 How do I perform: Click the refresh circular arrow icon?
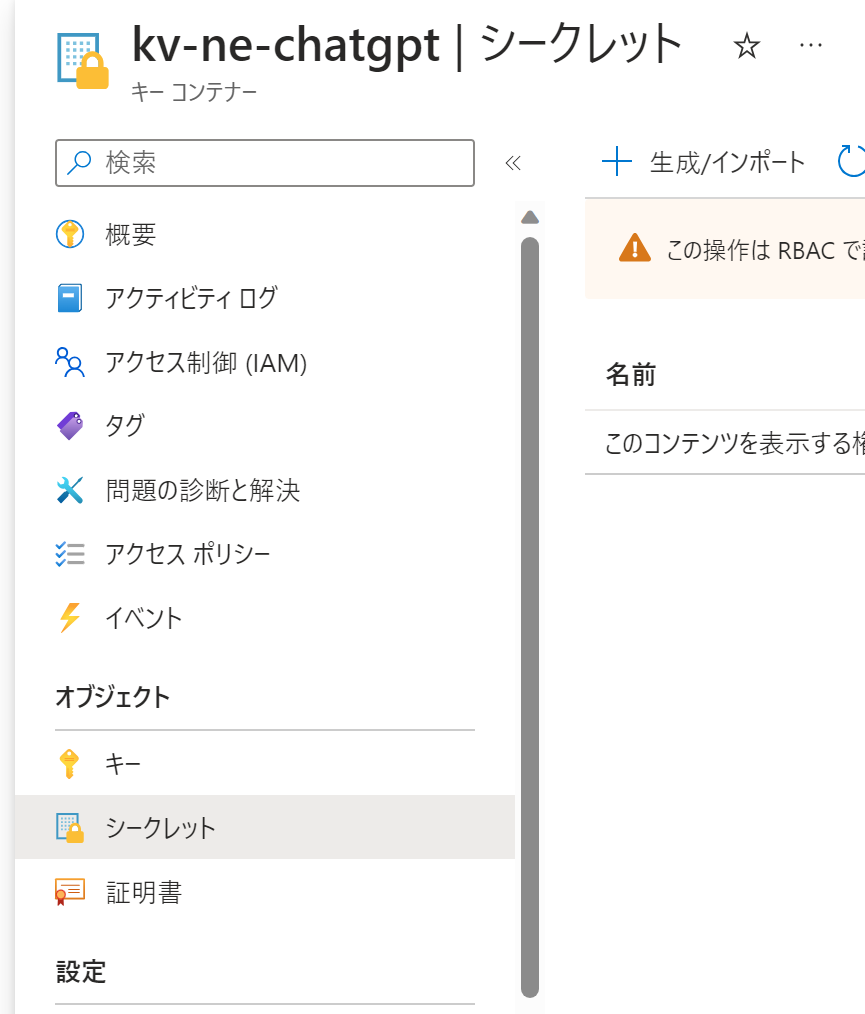pos(851,162)
